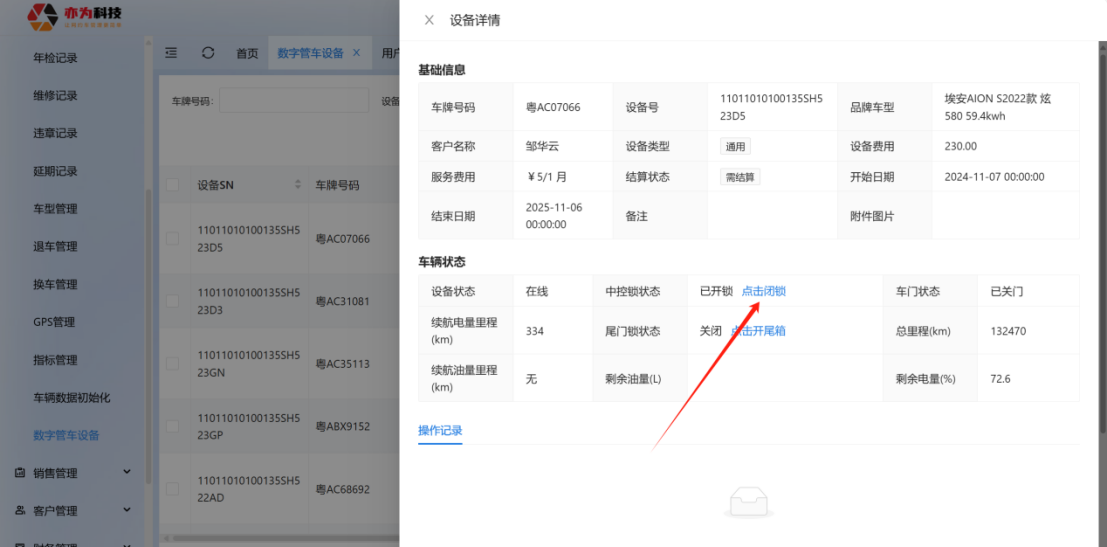Click the sidebar collapse menu icon
Screen dimensions: 1107x547
171,53
